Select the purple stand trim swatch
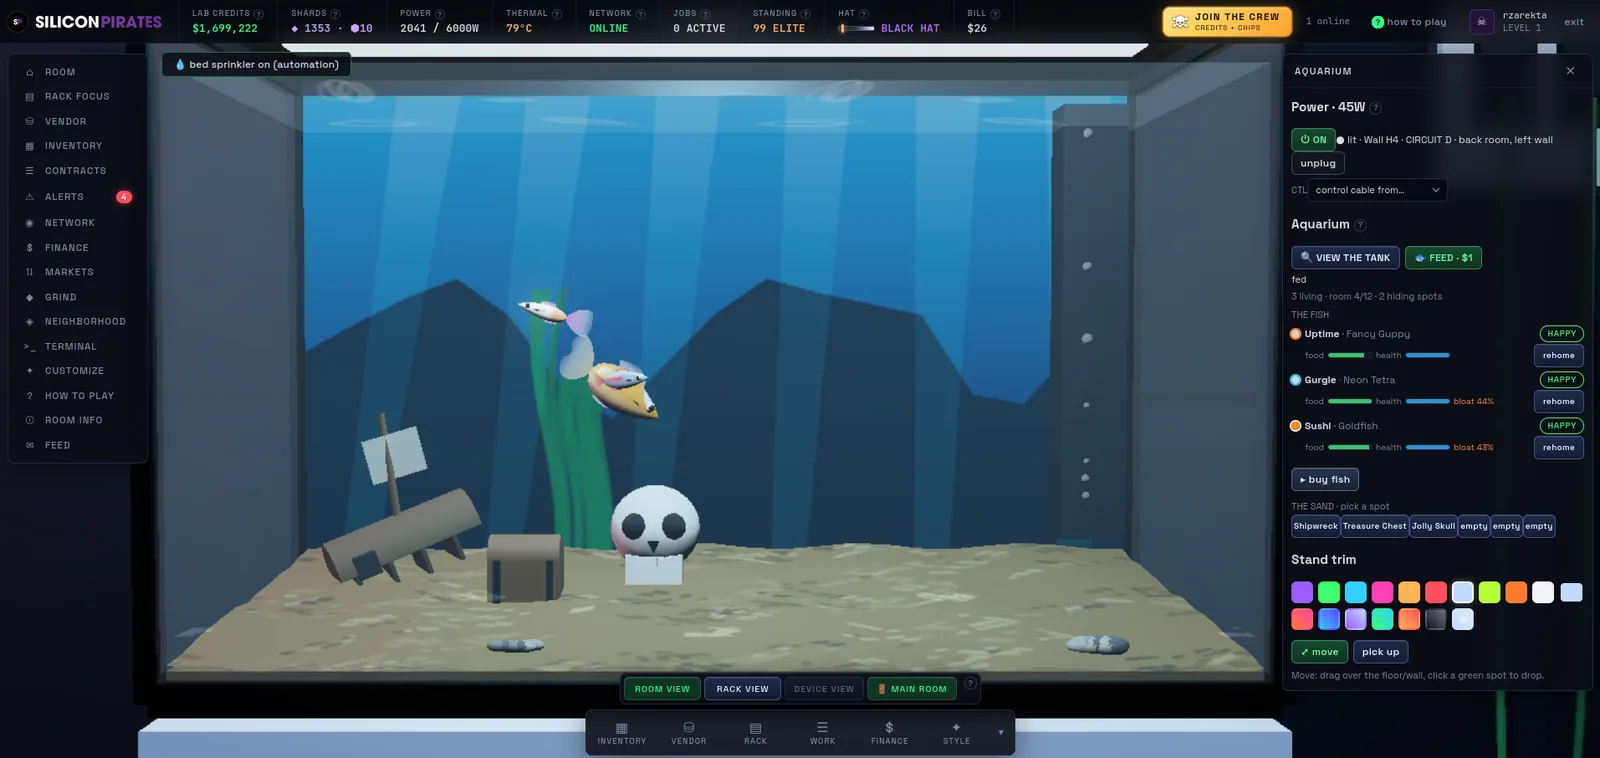Image resolution: width=1600 pixels, height=758 pixels. coord(1302,592)
